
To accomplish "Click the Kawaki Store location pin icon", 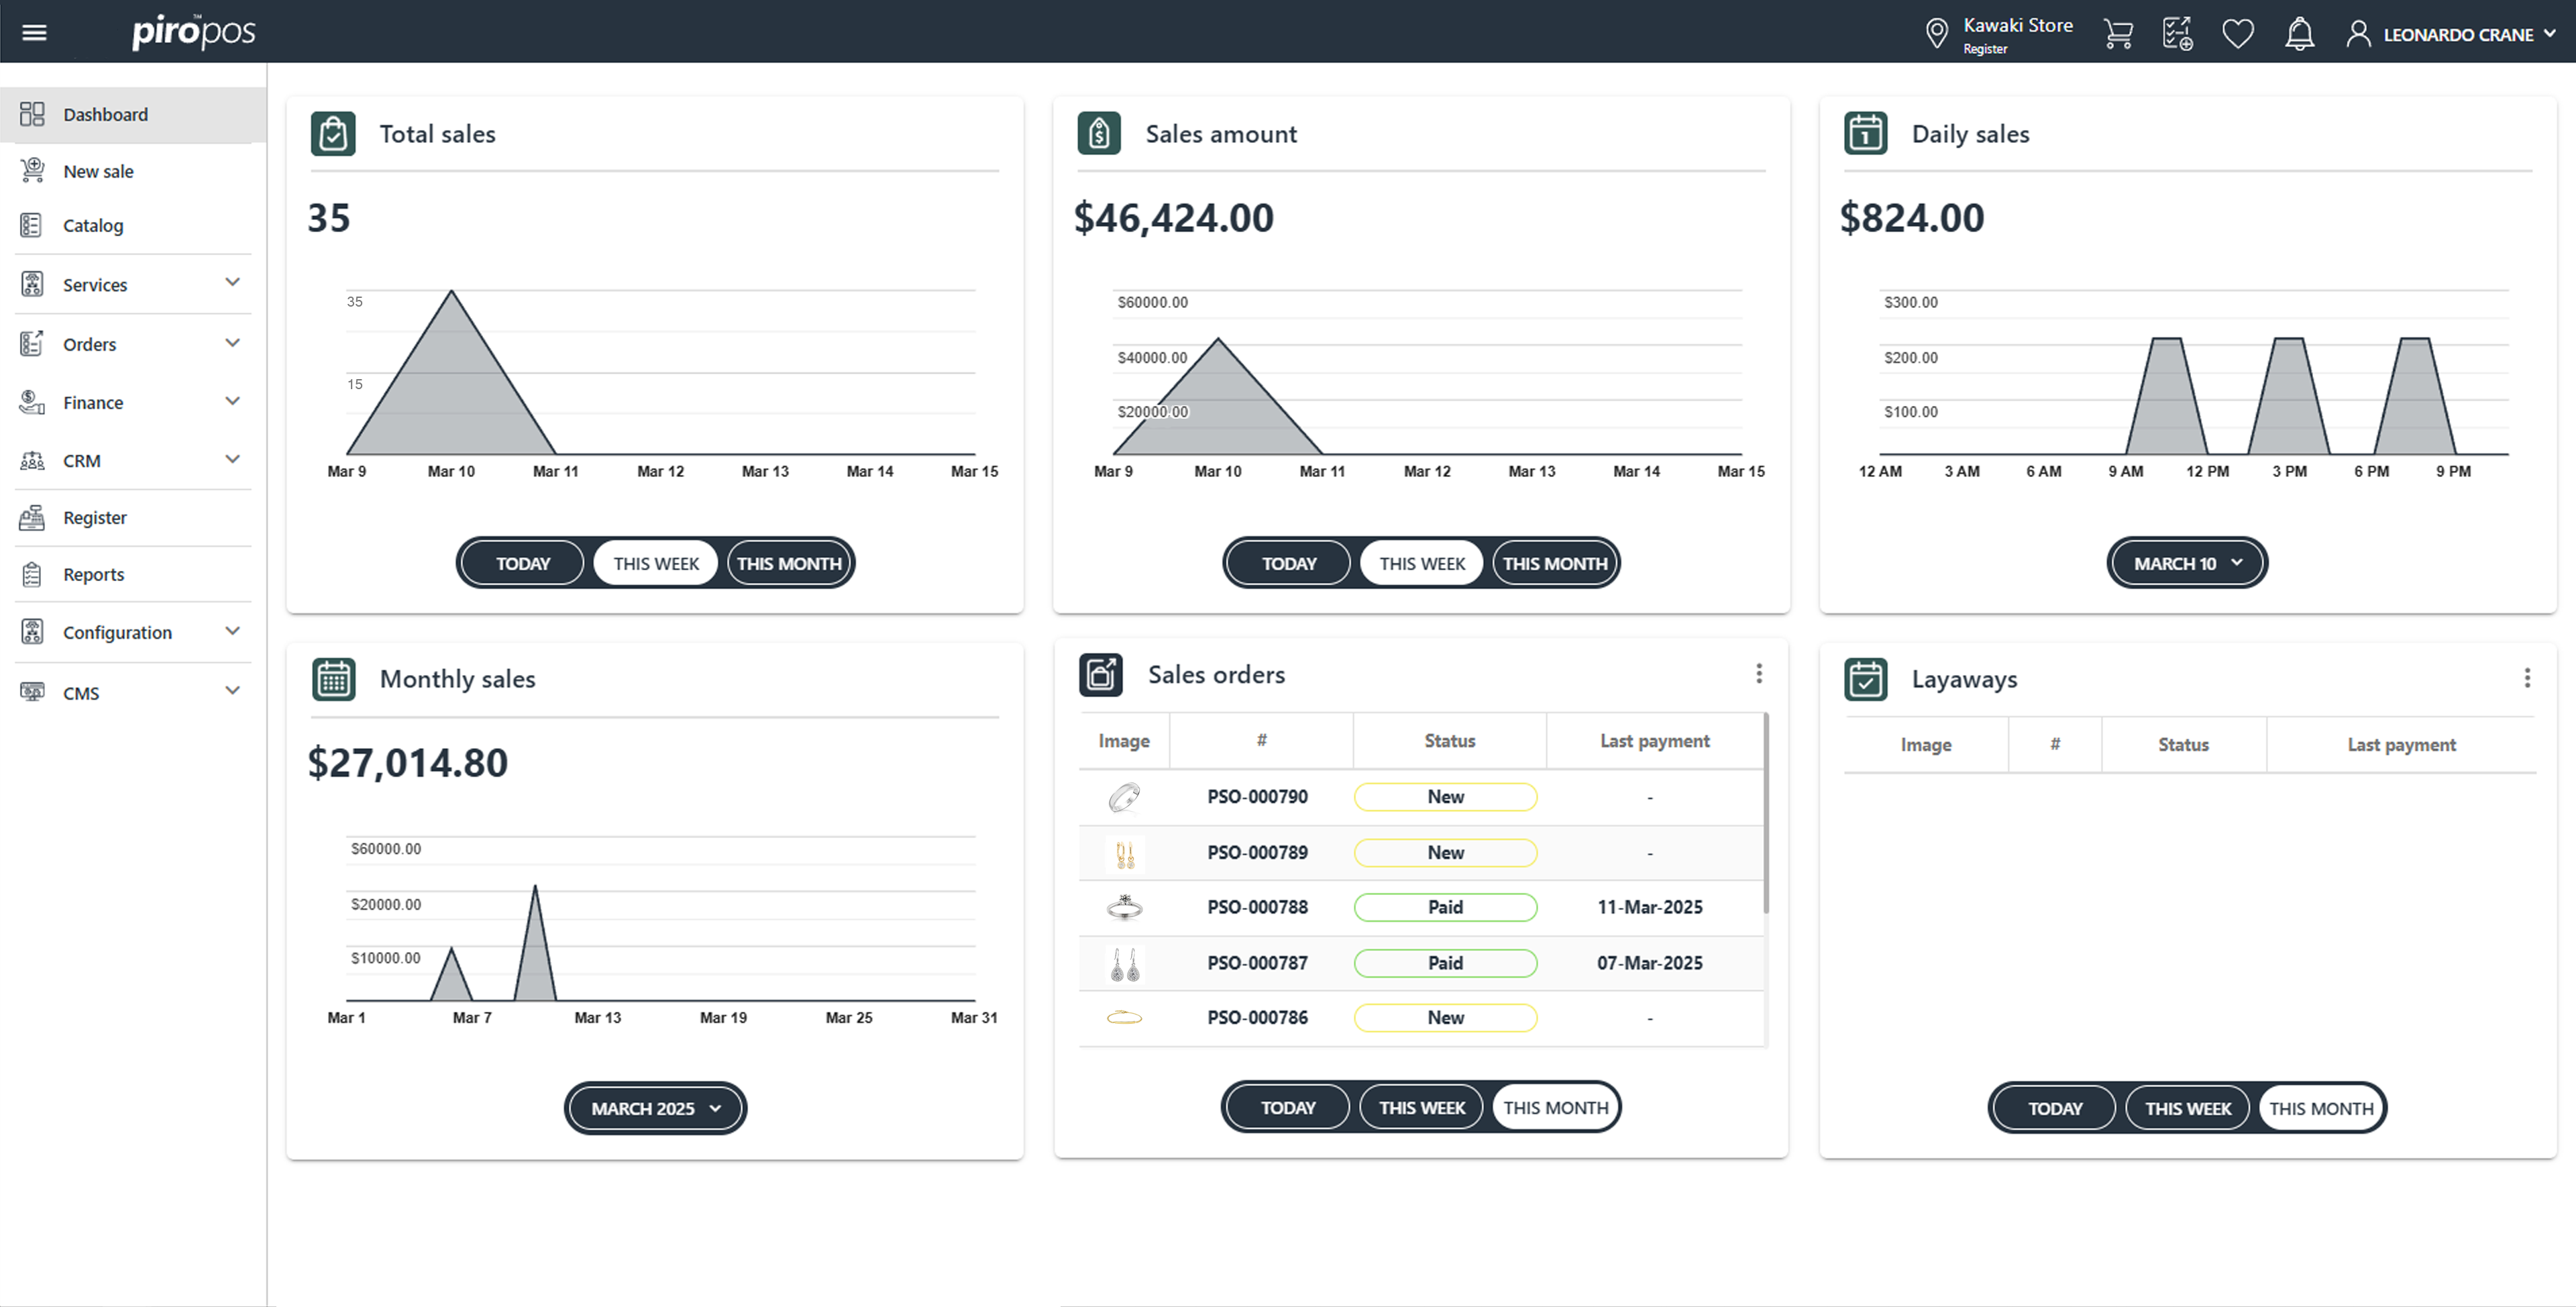I will (1936, 33).
